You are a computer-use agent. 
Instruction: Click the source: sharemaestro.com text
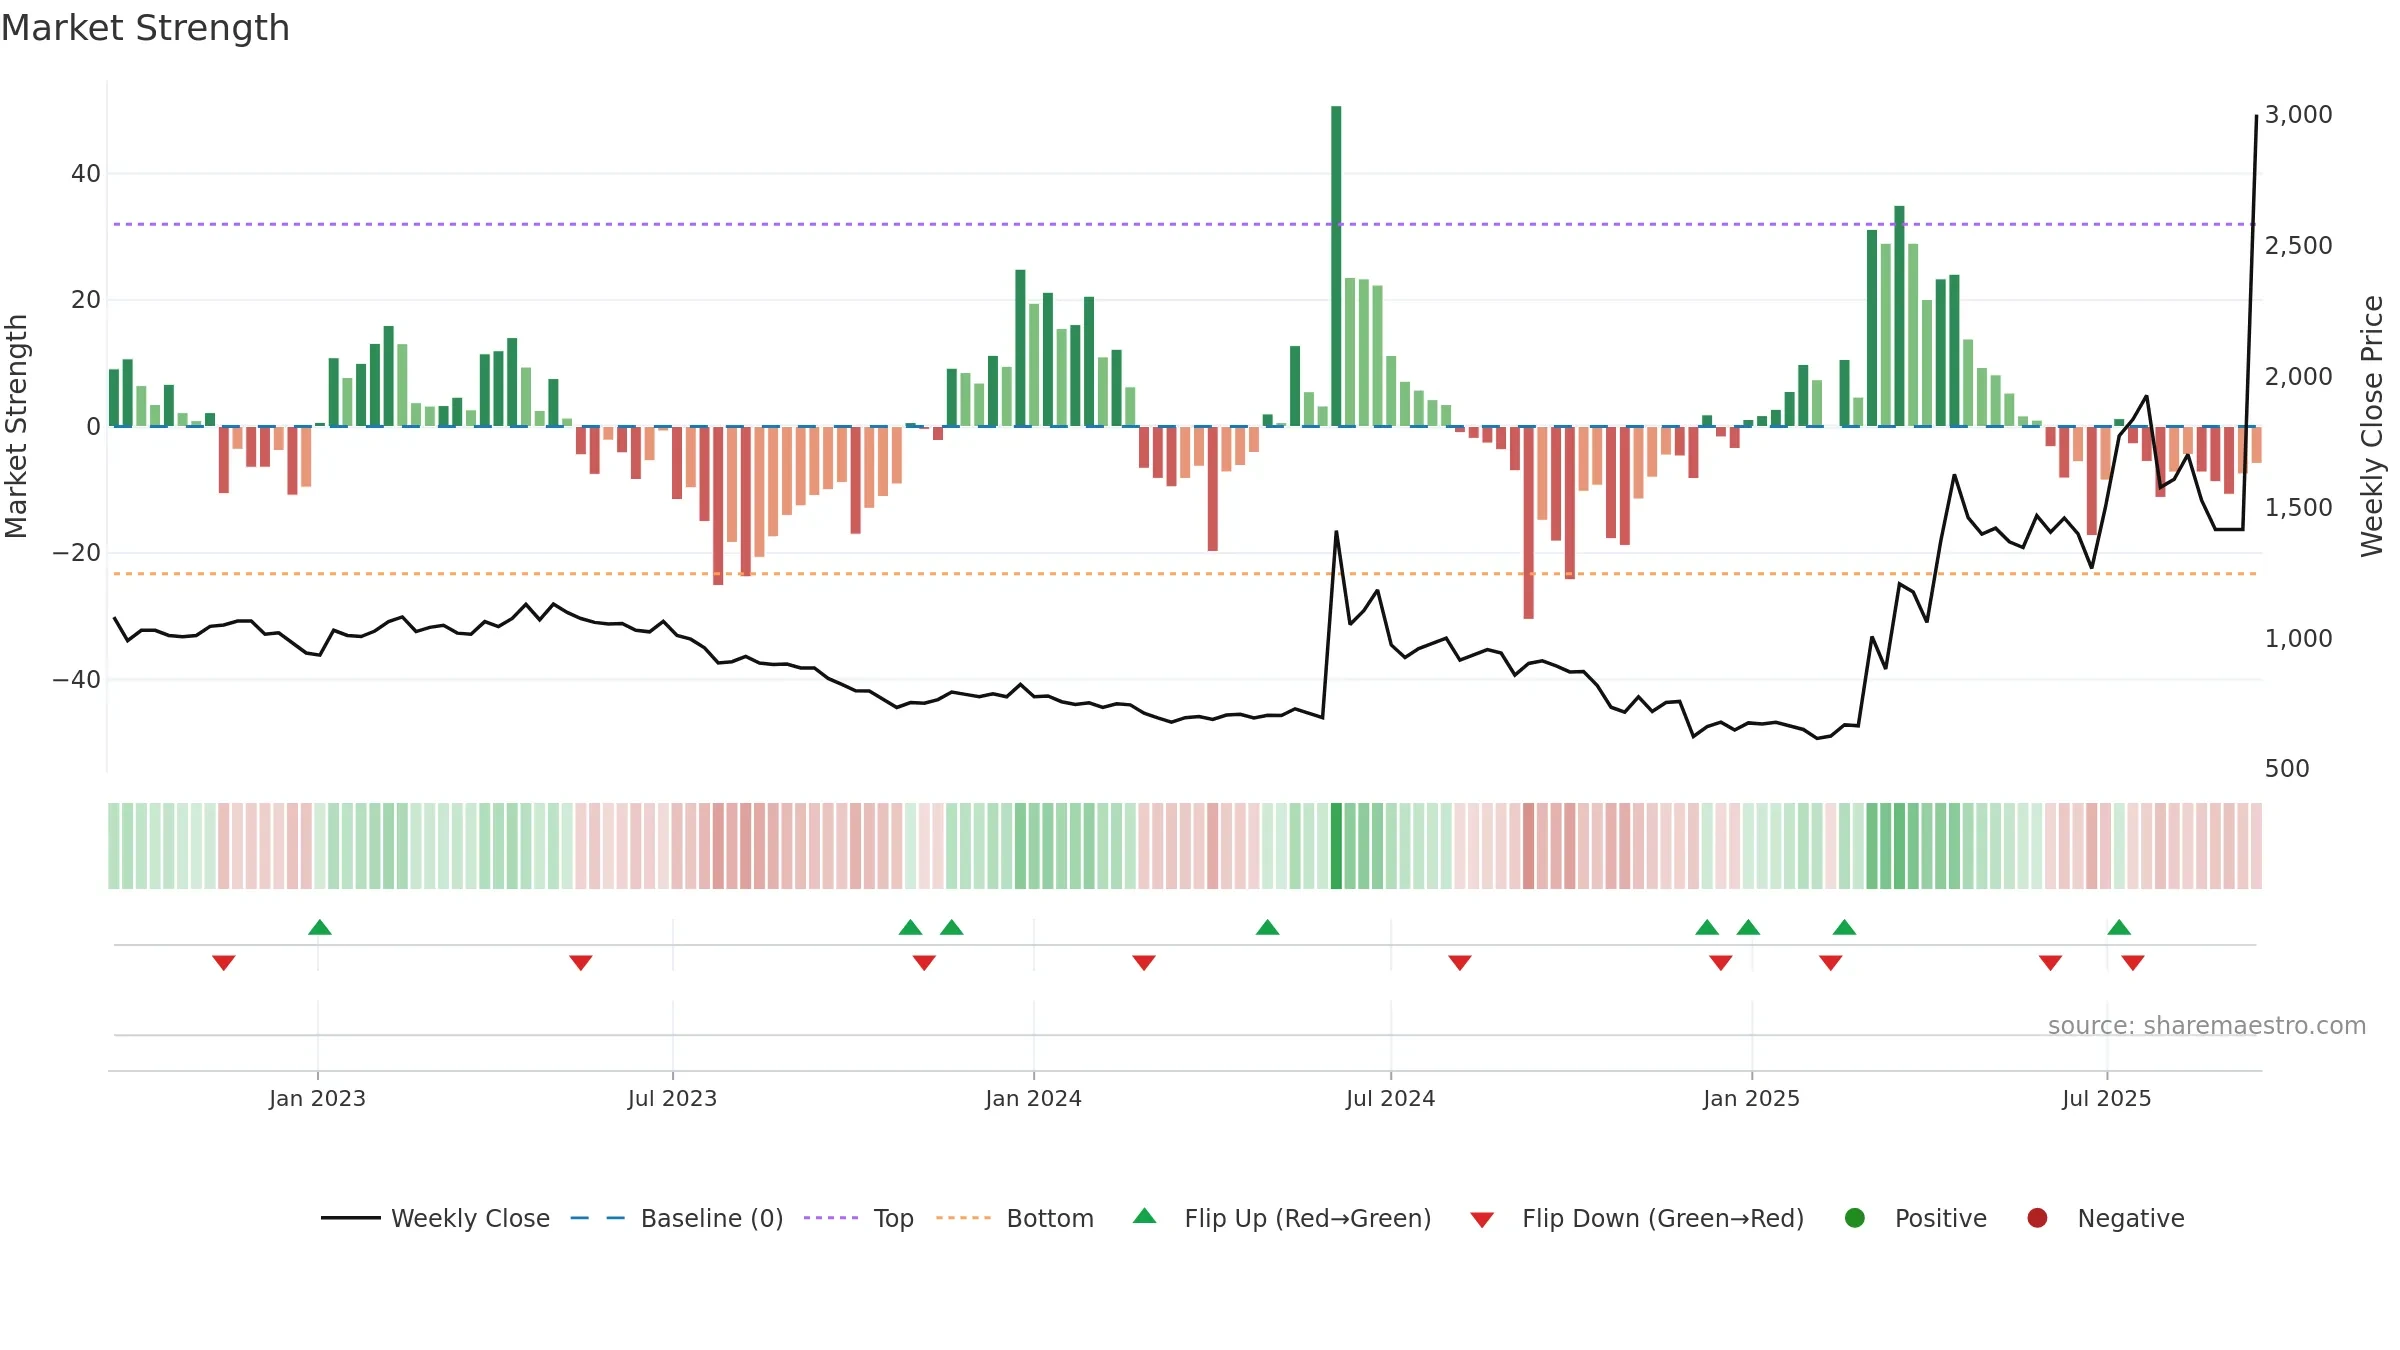[x=2207, y=1026]
